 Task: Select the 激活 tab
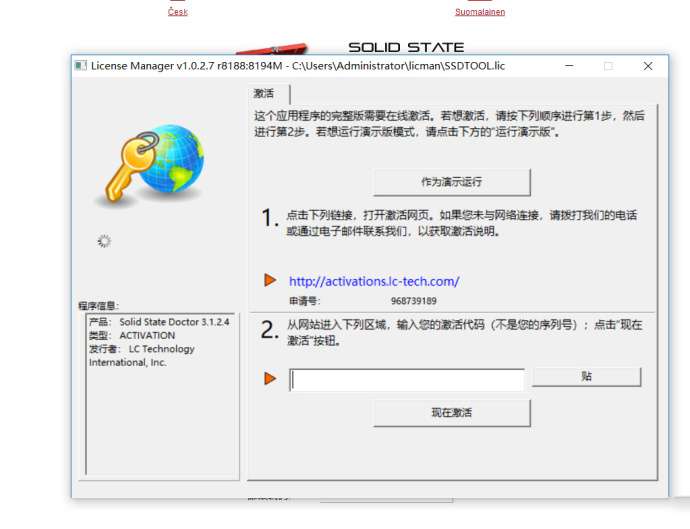pos(264,93)
